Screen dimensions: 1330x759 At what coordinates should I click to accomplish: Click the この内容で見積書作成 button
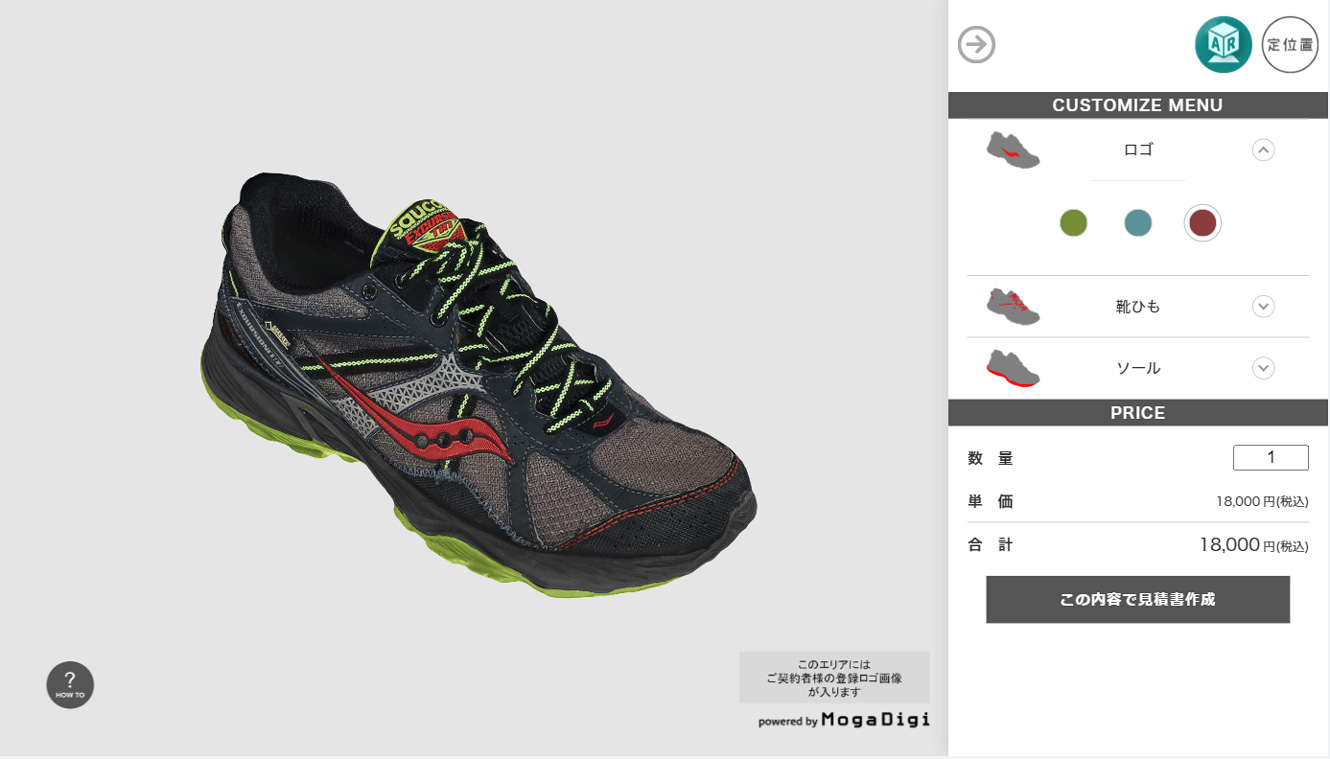click(1138, 600)
